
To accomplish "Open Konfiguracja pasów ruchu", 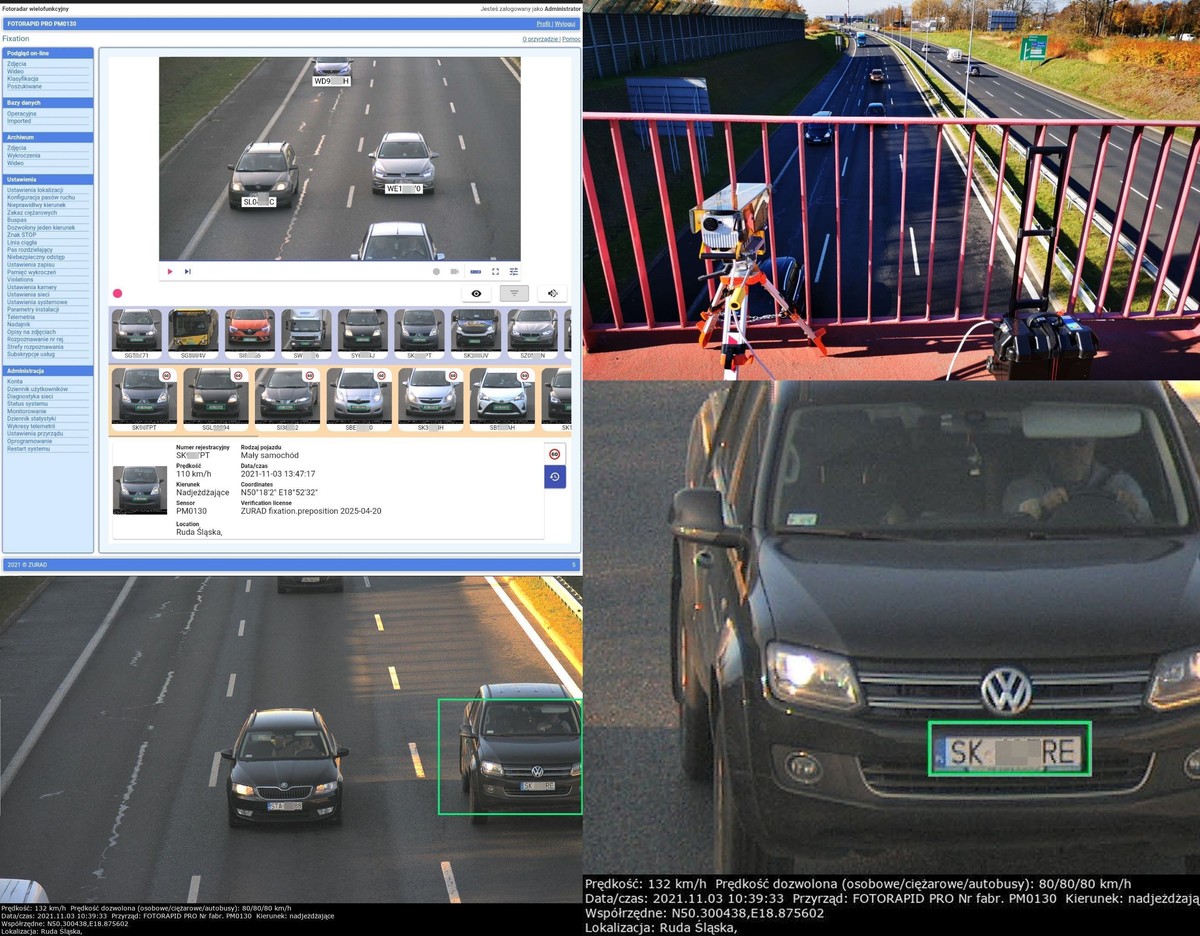I will 40,197.
